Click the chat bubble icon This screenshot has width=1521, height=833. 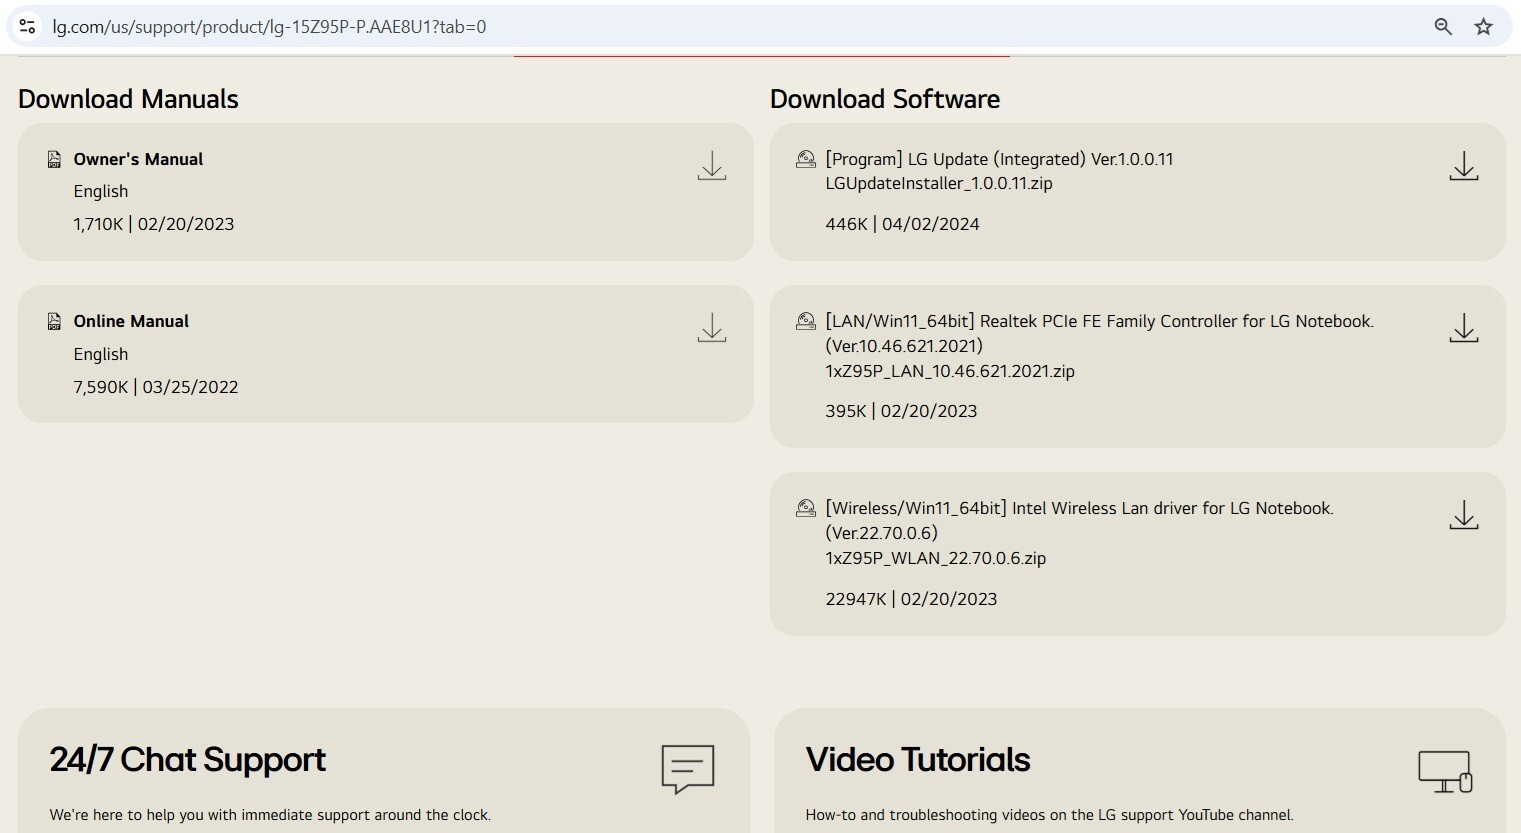(x=688, y=769)
